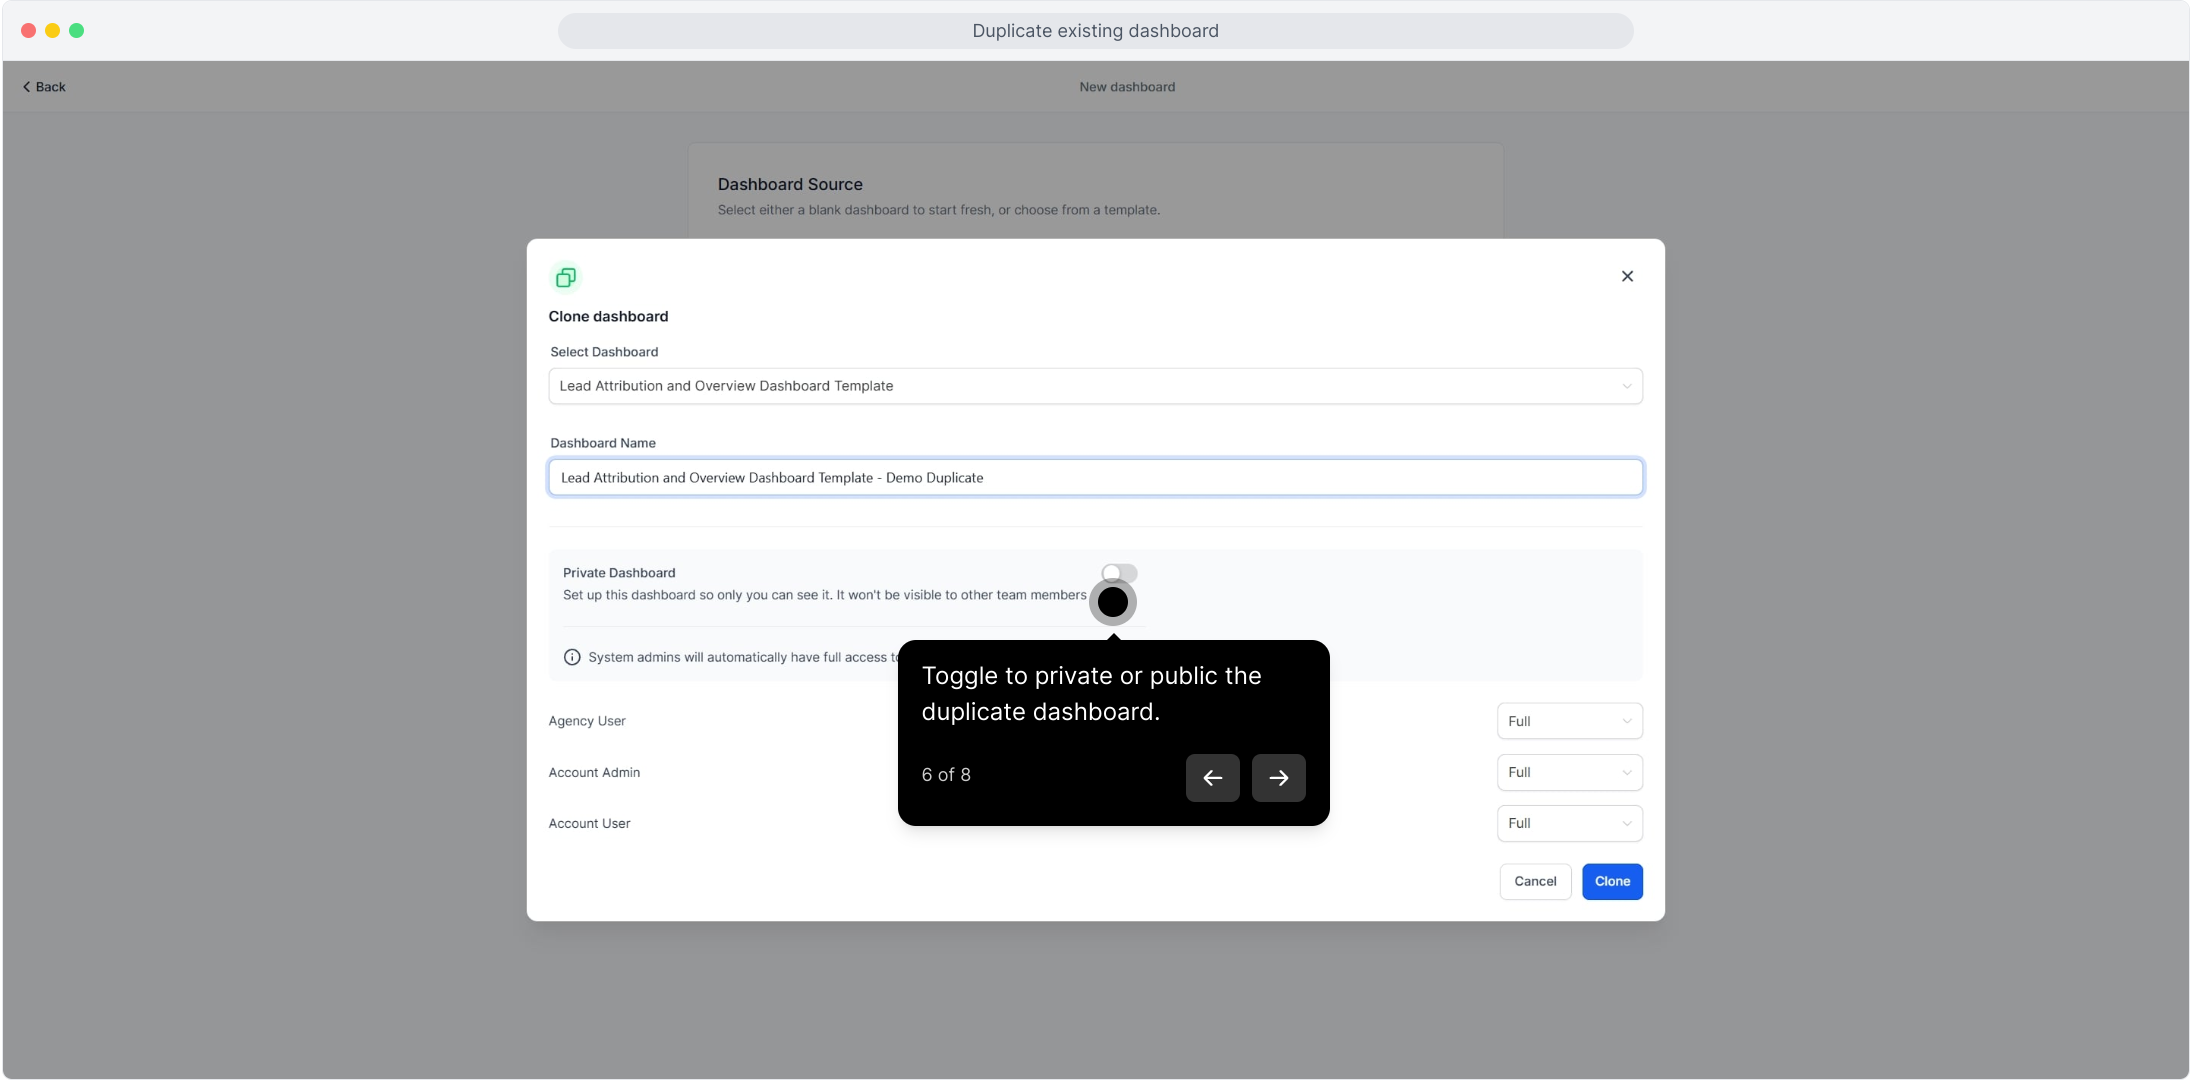Viewport: 2192px width, 1080px height.
Task: Click the Clone dashboard dialog title
Action: point(608,316)
